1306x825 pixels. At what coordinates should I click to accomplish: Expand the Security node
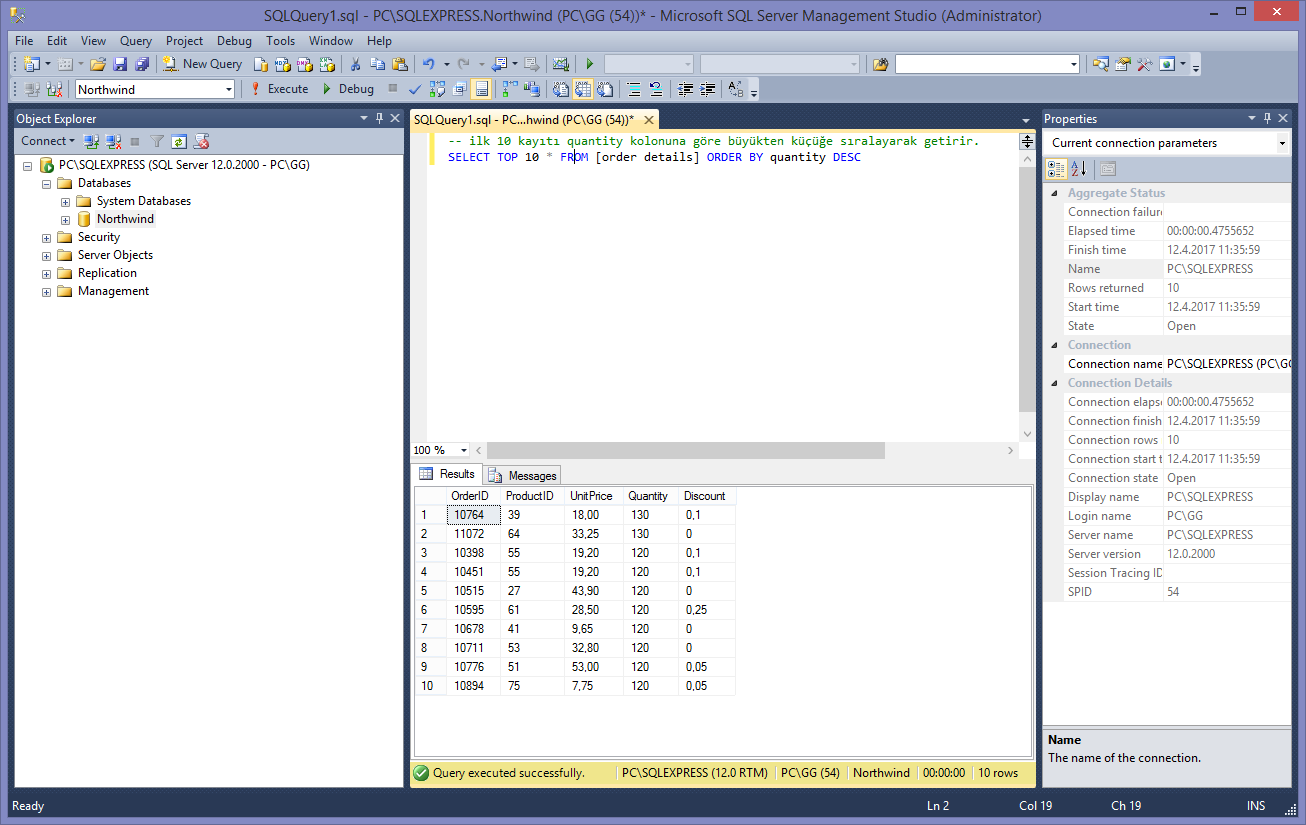tap(46, 237)
